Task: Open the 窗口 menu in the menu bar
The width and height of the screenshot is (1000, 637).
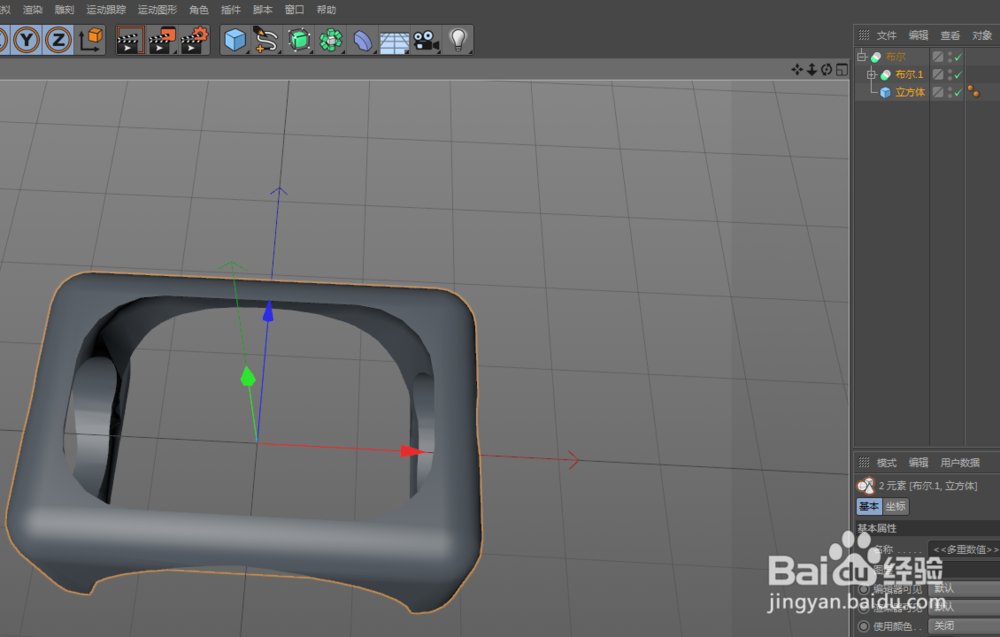Action: (x=294, y=9)
